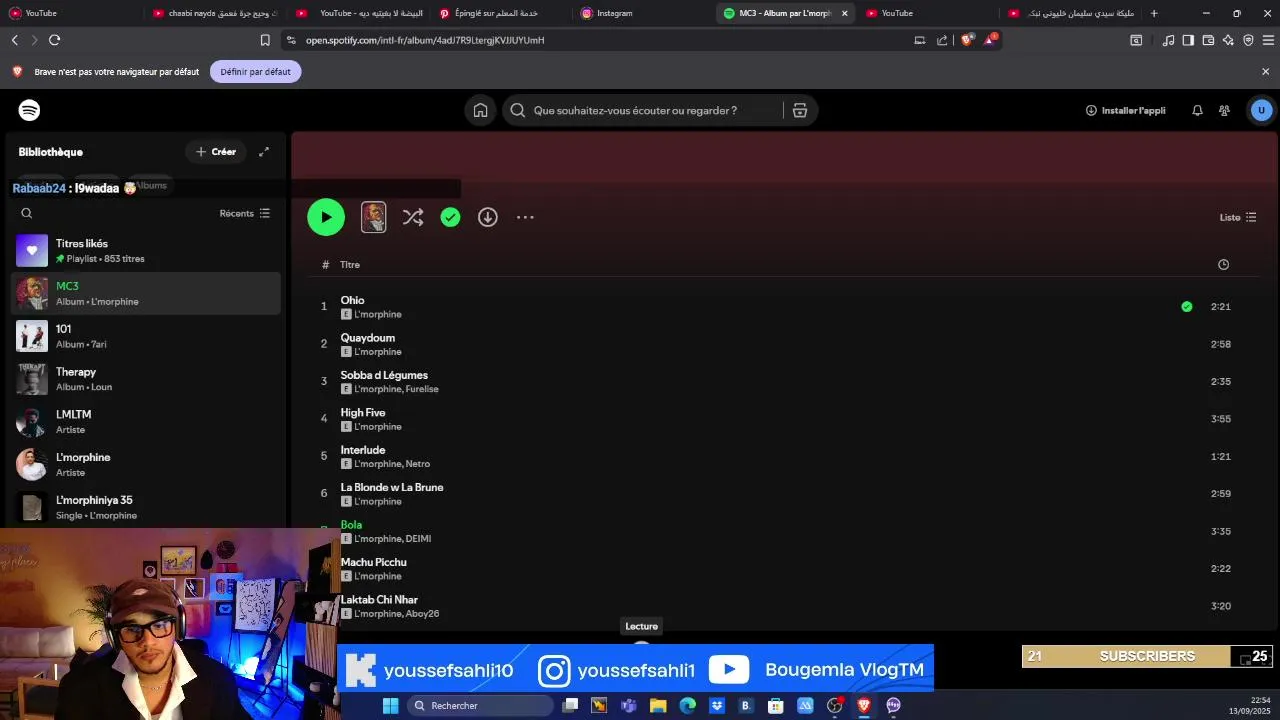
Task: Click the Spotify logo
Action: (29, 110)
